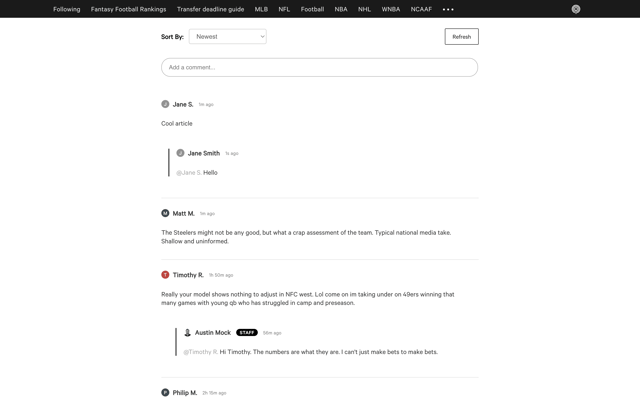Click Jane S. avatar icon
The height and width of the screenshot is (400, 640).
(165, 104)
